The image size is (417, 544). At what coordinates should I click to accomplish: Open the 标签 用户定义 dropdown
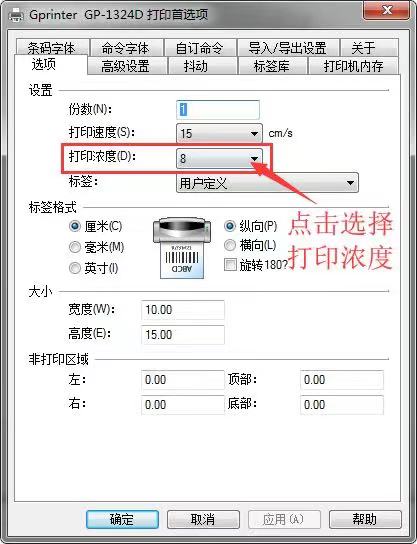(x=267, y=183)
